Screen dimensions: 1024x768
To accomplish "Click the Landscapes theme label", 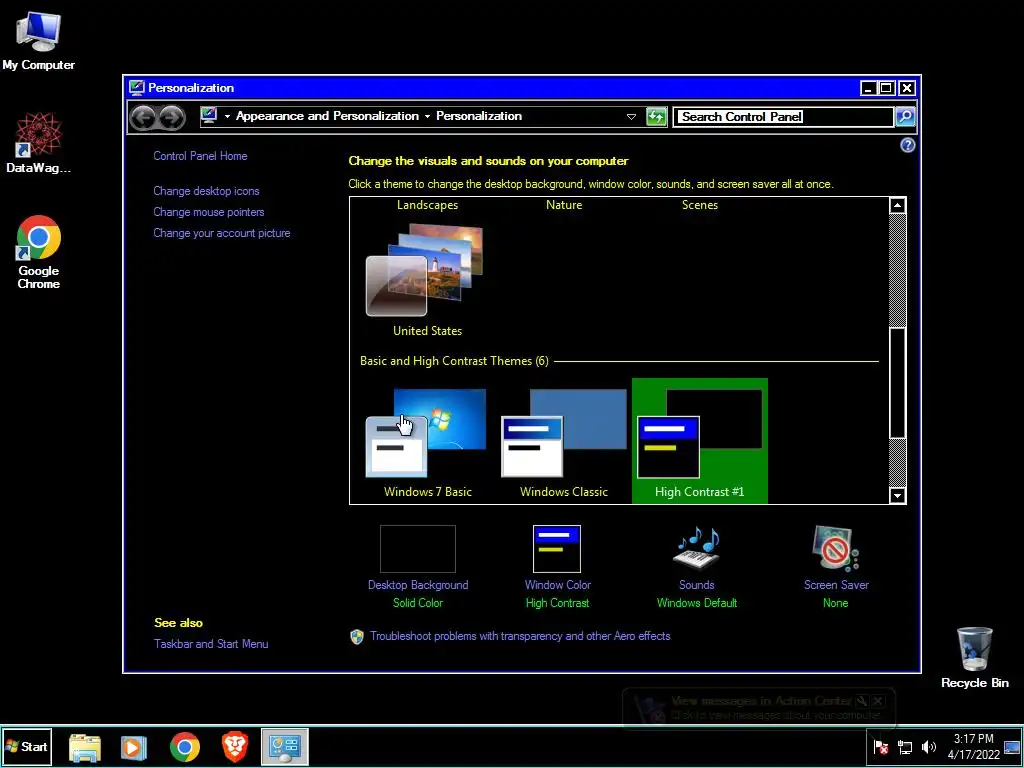I will pyautogui.click(x=427, y=204).
